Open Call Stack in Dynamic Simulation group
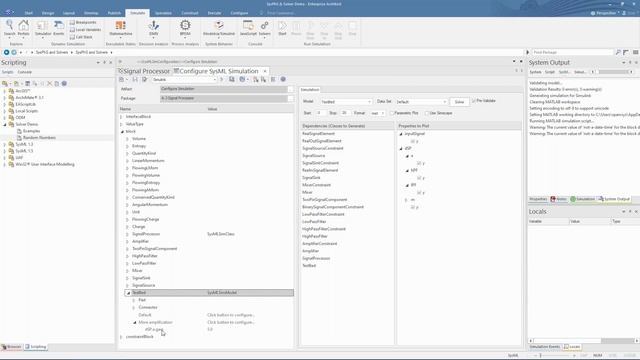The image size is (640, 360). (x=81, y=37)
